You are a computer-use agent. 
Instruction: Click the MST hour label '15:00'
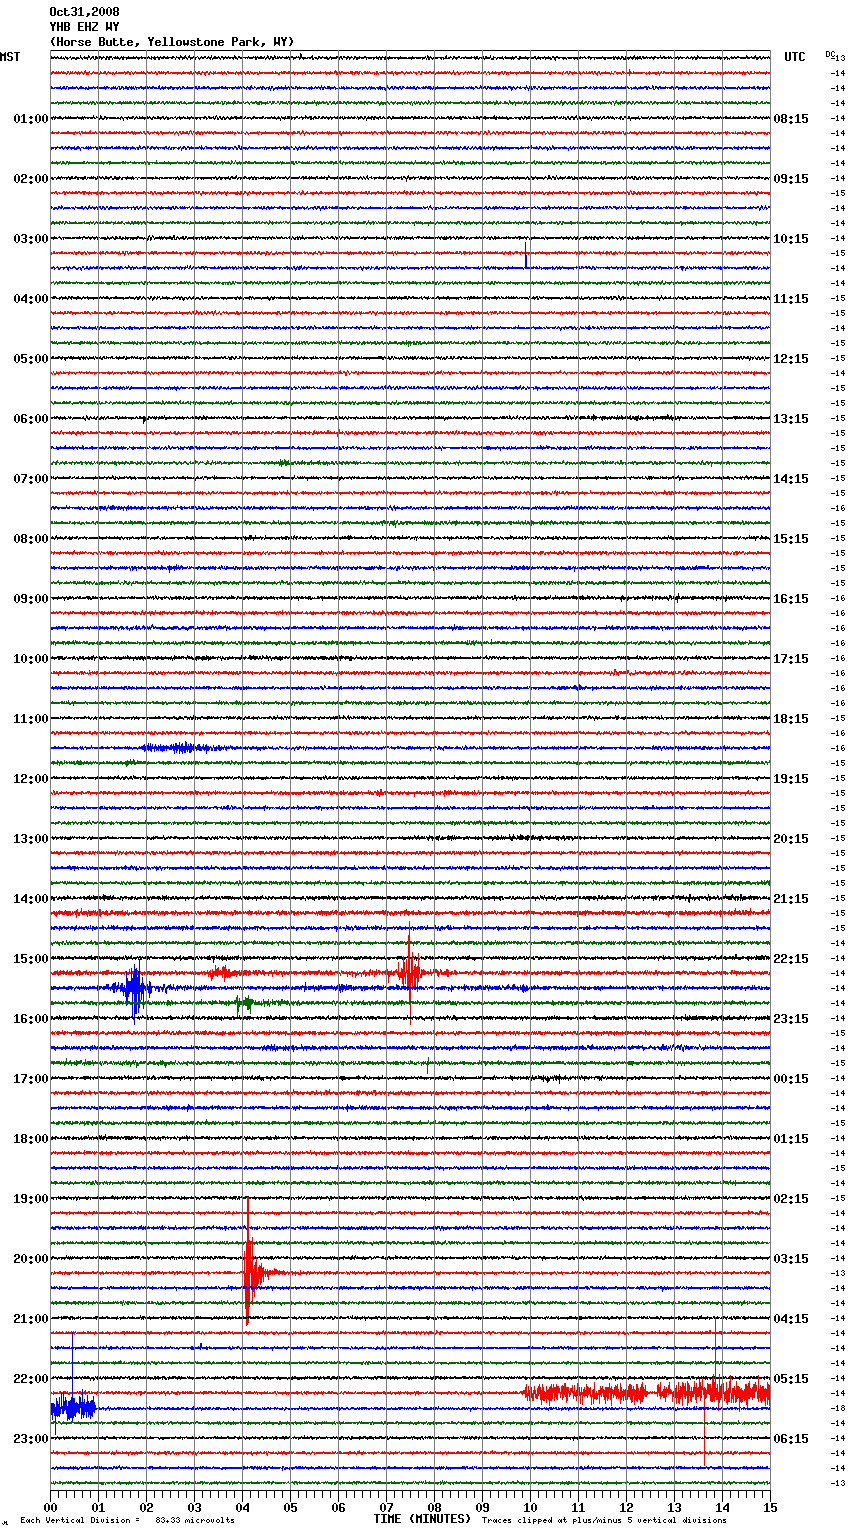point(31,959)
